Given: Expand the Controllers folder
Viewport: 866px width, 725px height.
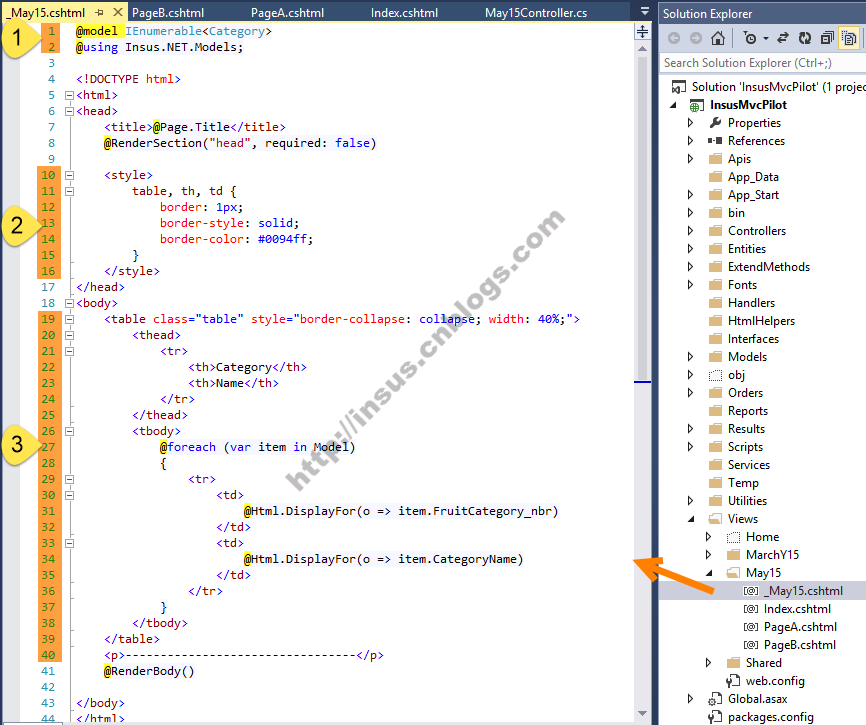Looking at the screenshot, I should pos(690,231).
